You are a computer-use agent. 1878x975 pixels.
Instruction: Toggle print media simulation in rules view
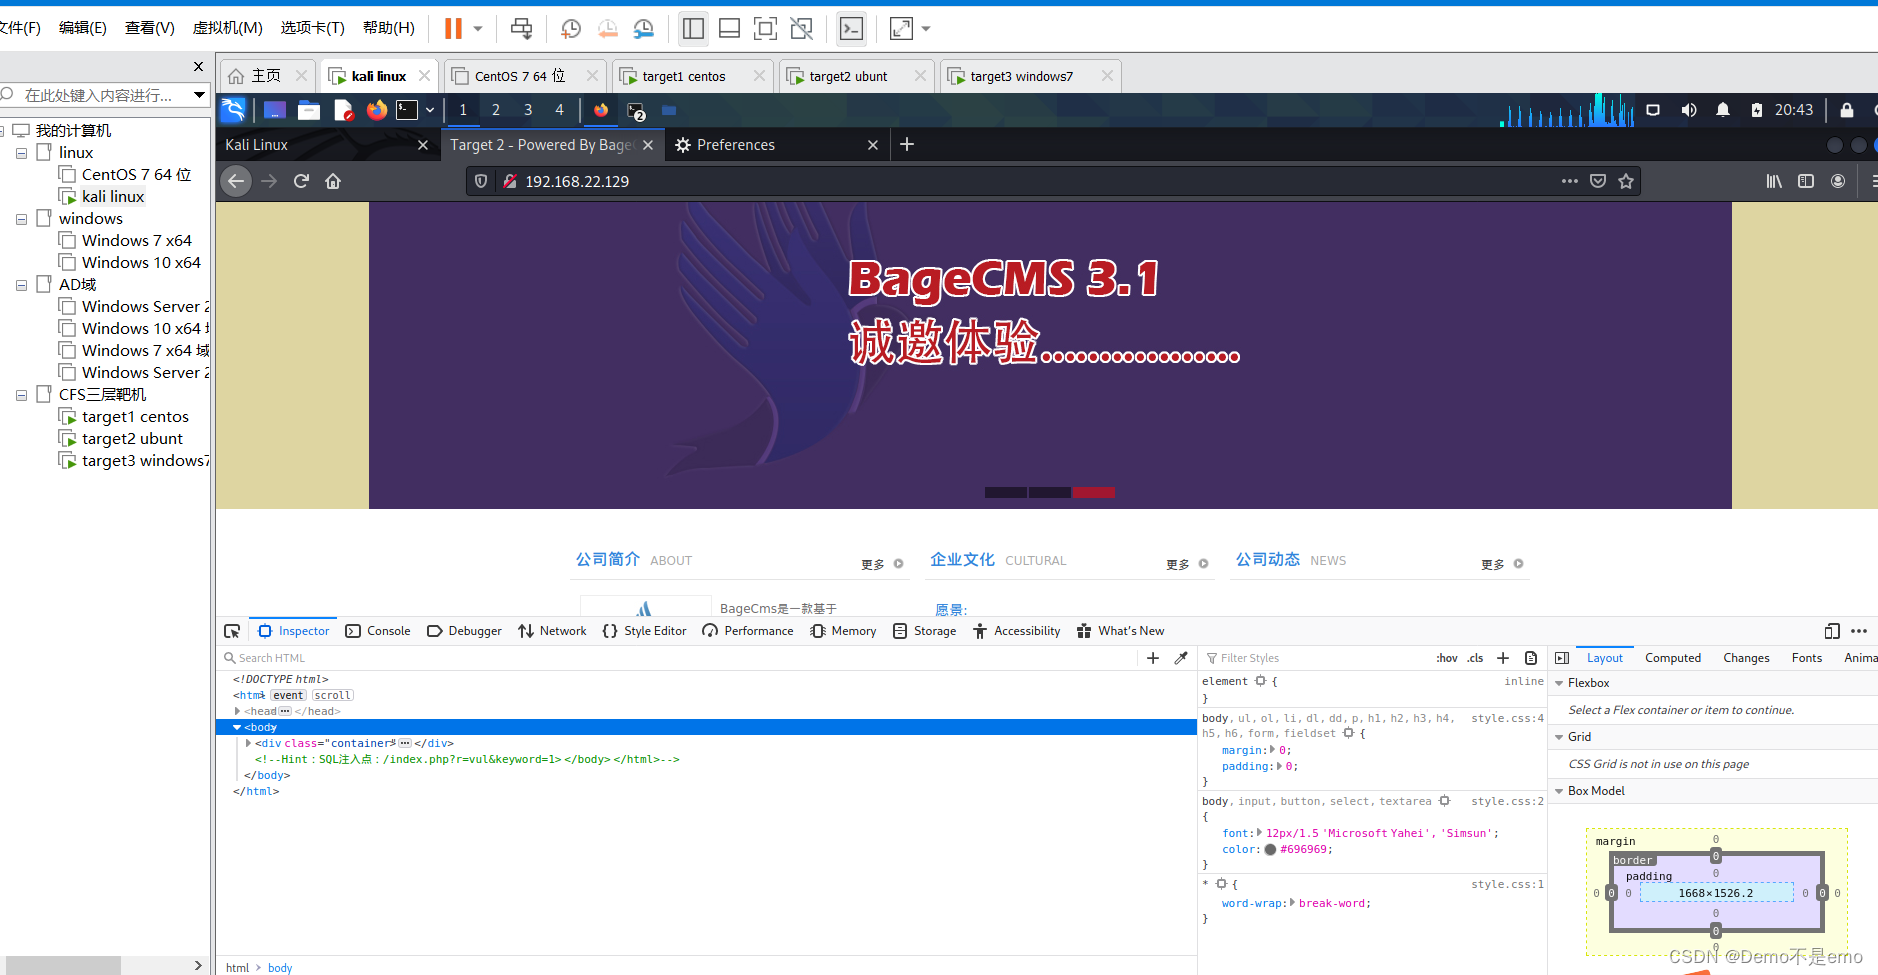1531,658
